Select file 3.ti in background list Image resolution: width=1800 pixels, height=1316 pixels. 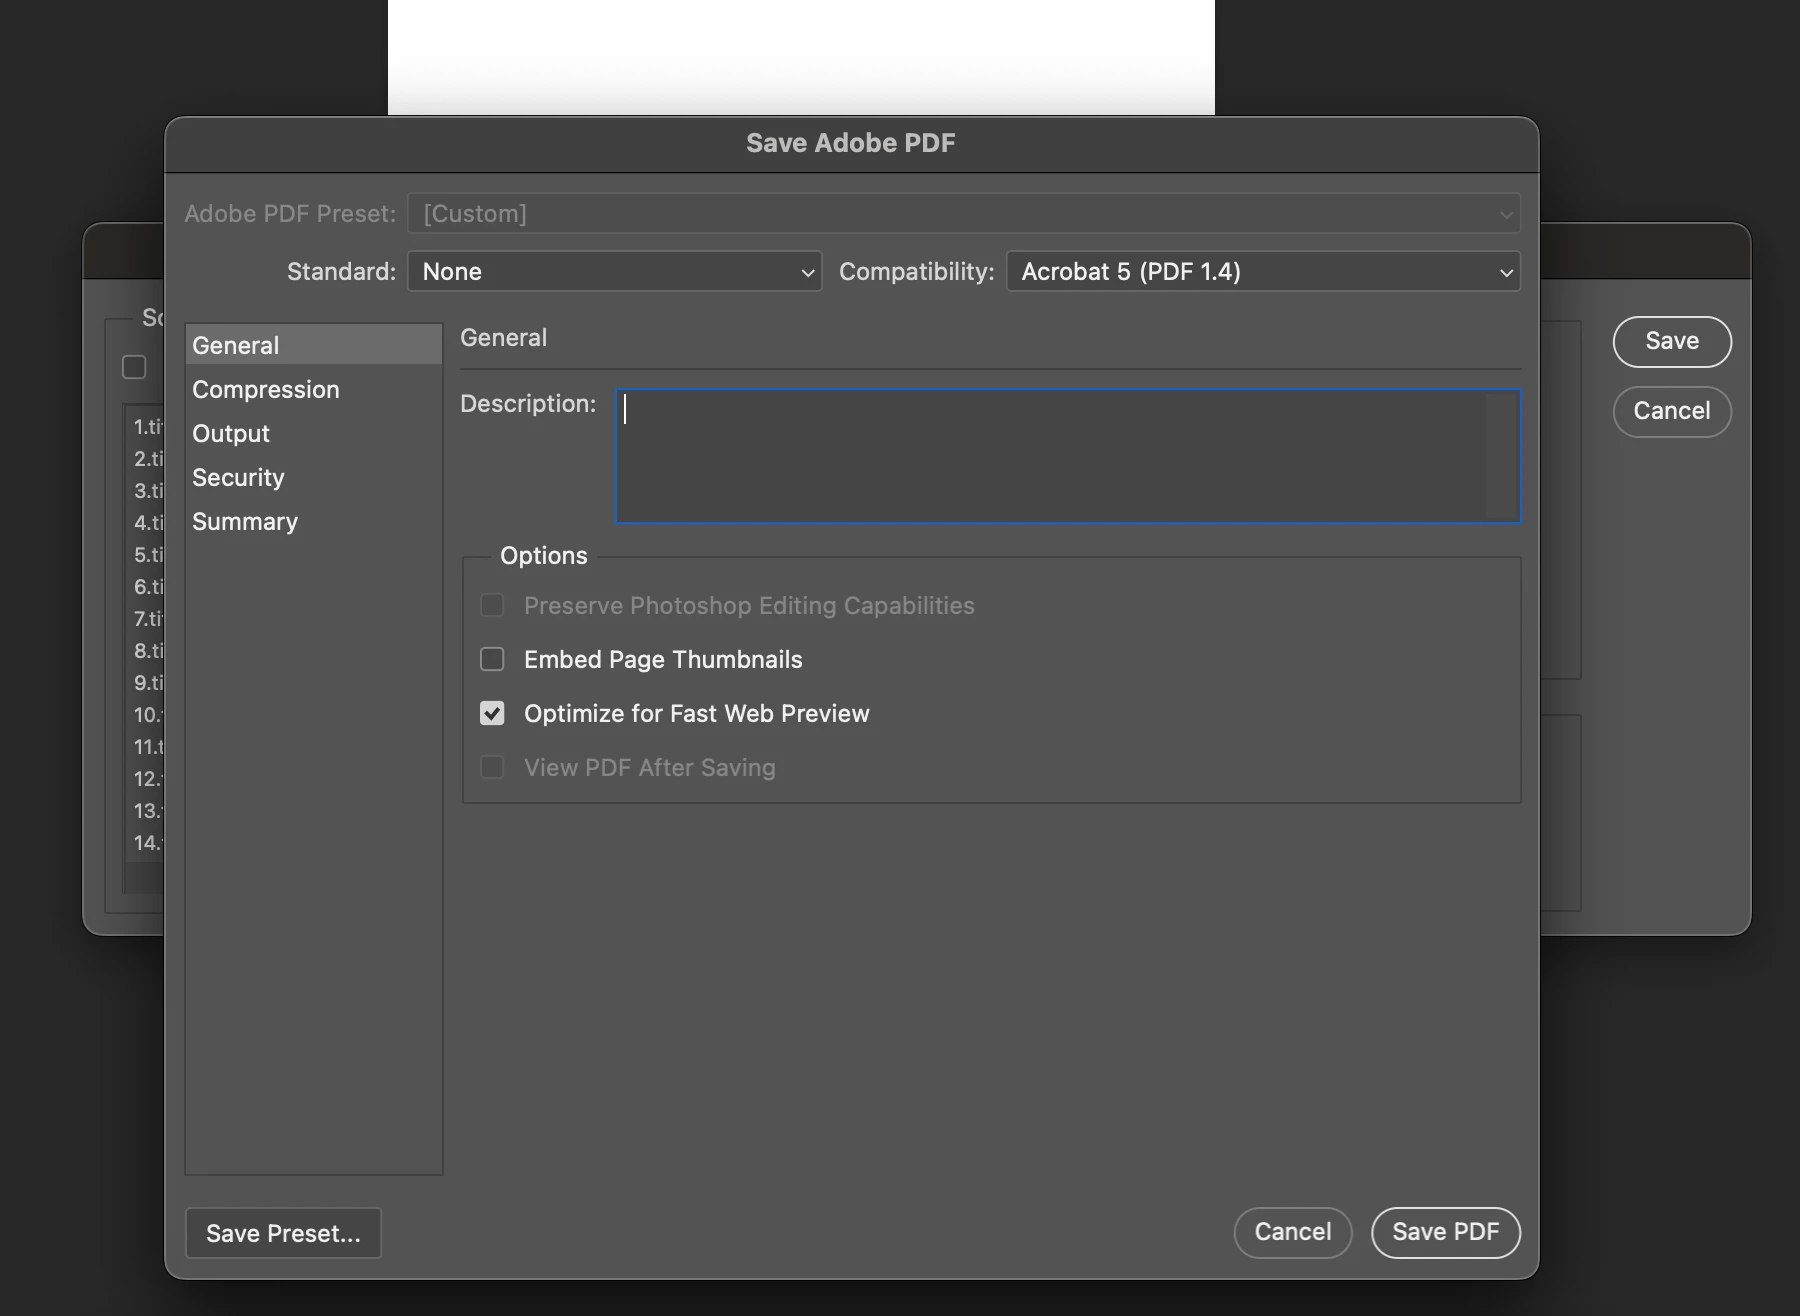(x=147, y=491)
